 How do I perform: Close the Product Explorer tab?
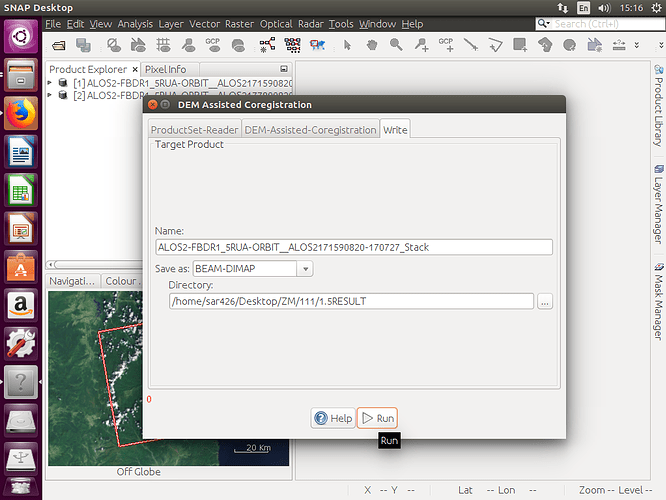coord(135,69)
